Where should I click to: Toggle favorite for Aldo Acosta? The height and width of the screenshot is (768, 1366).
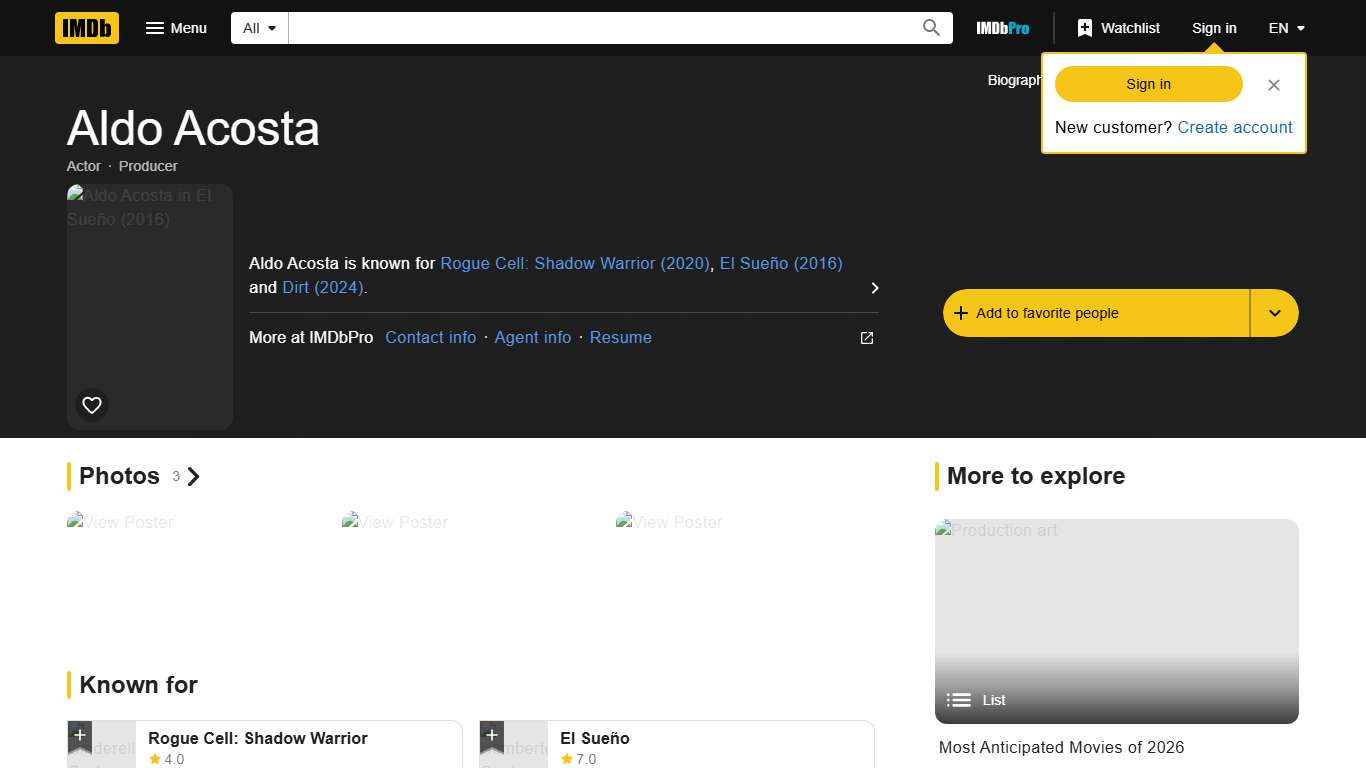(1095, 312)
